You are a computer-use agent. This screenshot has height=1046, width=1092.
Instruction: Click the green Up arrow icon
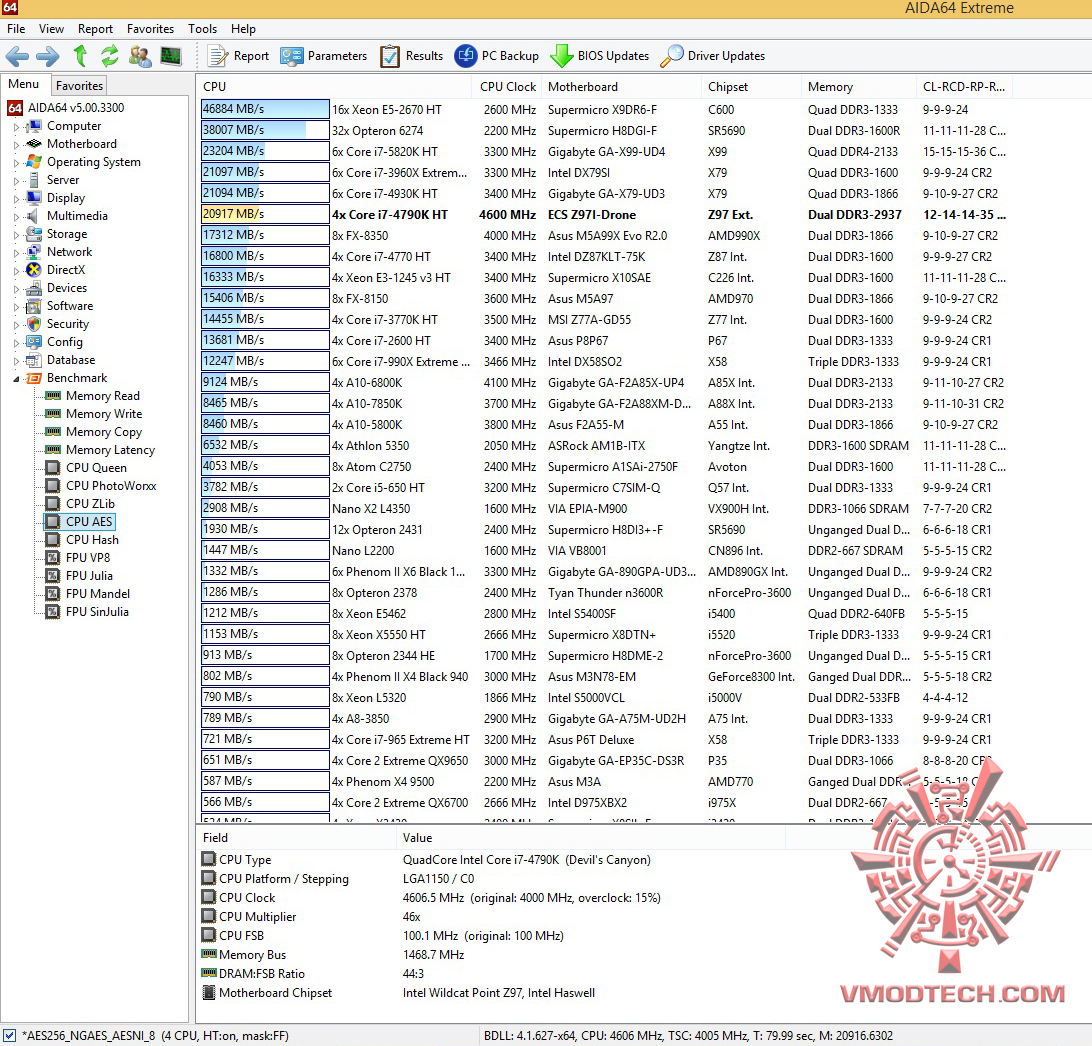[80, 56]
